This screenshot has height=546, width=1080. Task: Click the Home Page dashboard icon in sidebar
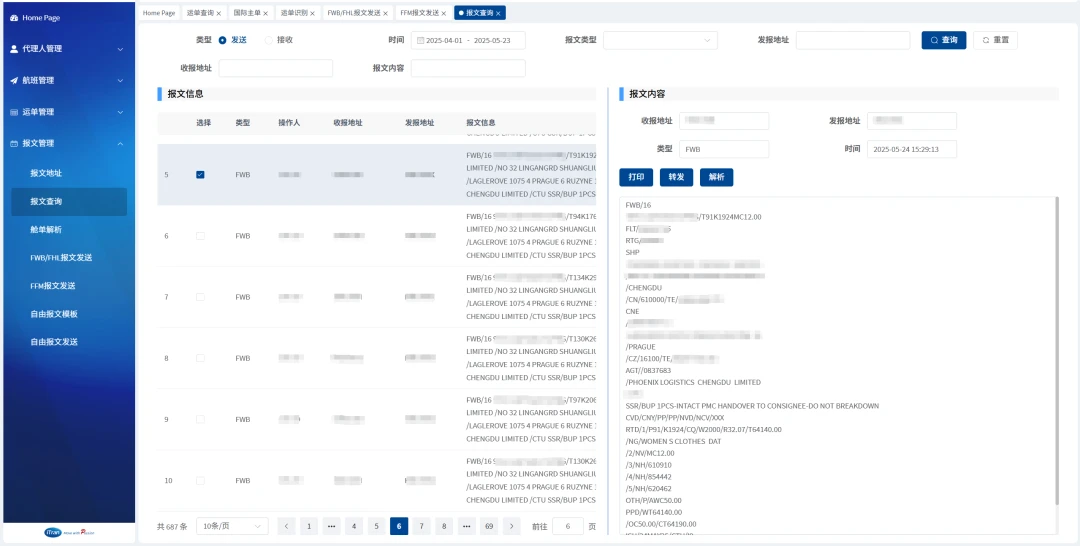click(14, 18)
